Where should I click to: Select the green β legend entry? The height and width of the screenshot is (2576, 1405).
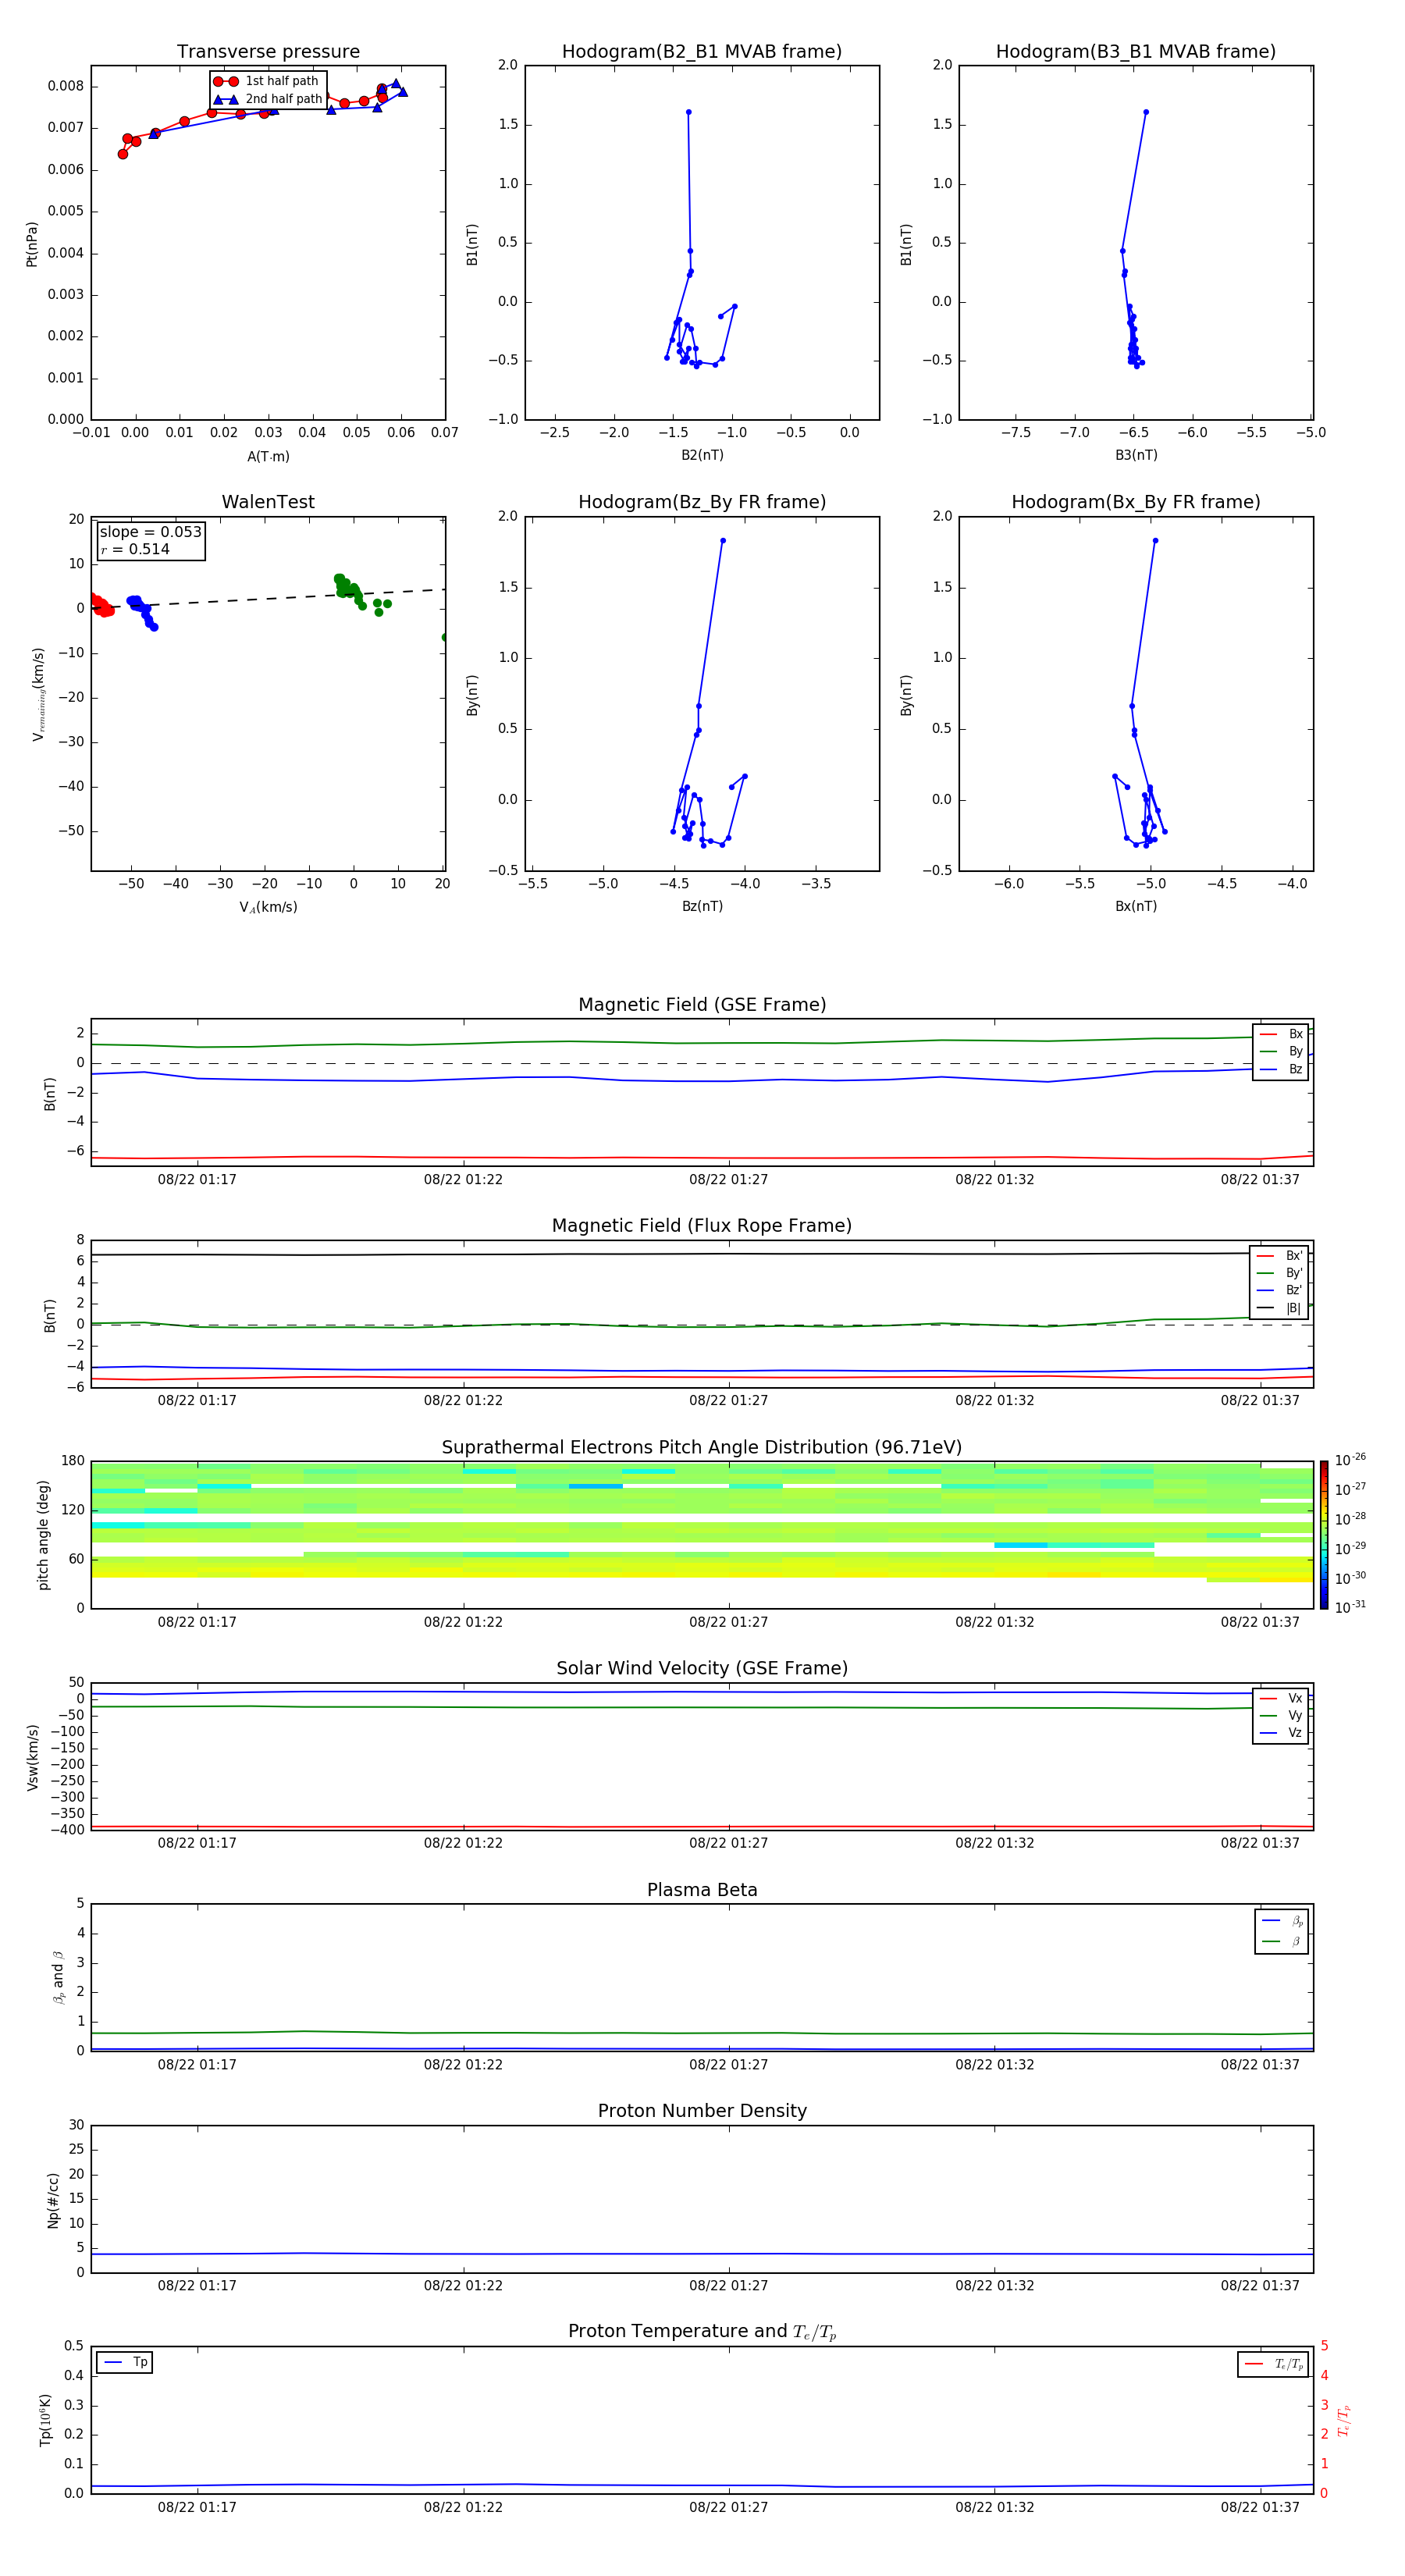point(1282,1941)
